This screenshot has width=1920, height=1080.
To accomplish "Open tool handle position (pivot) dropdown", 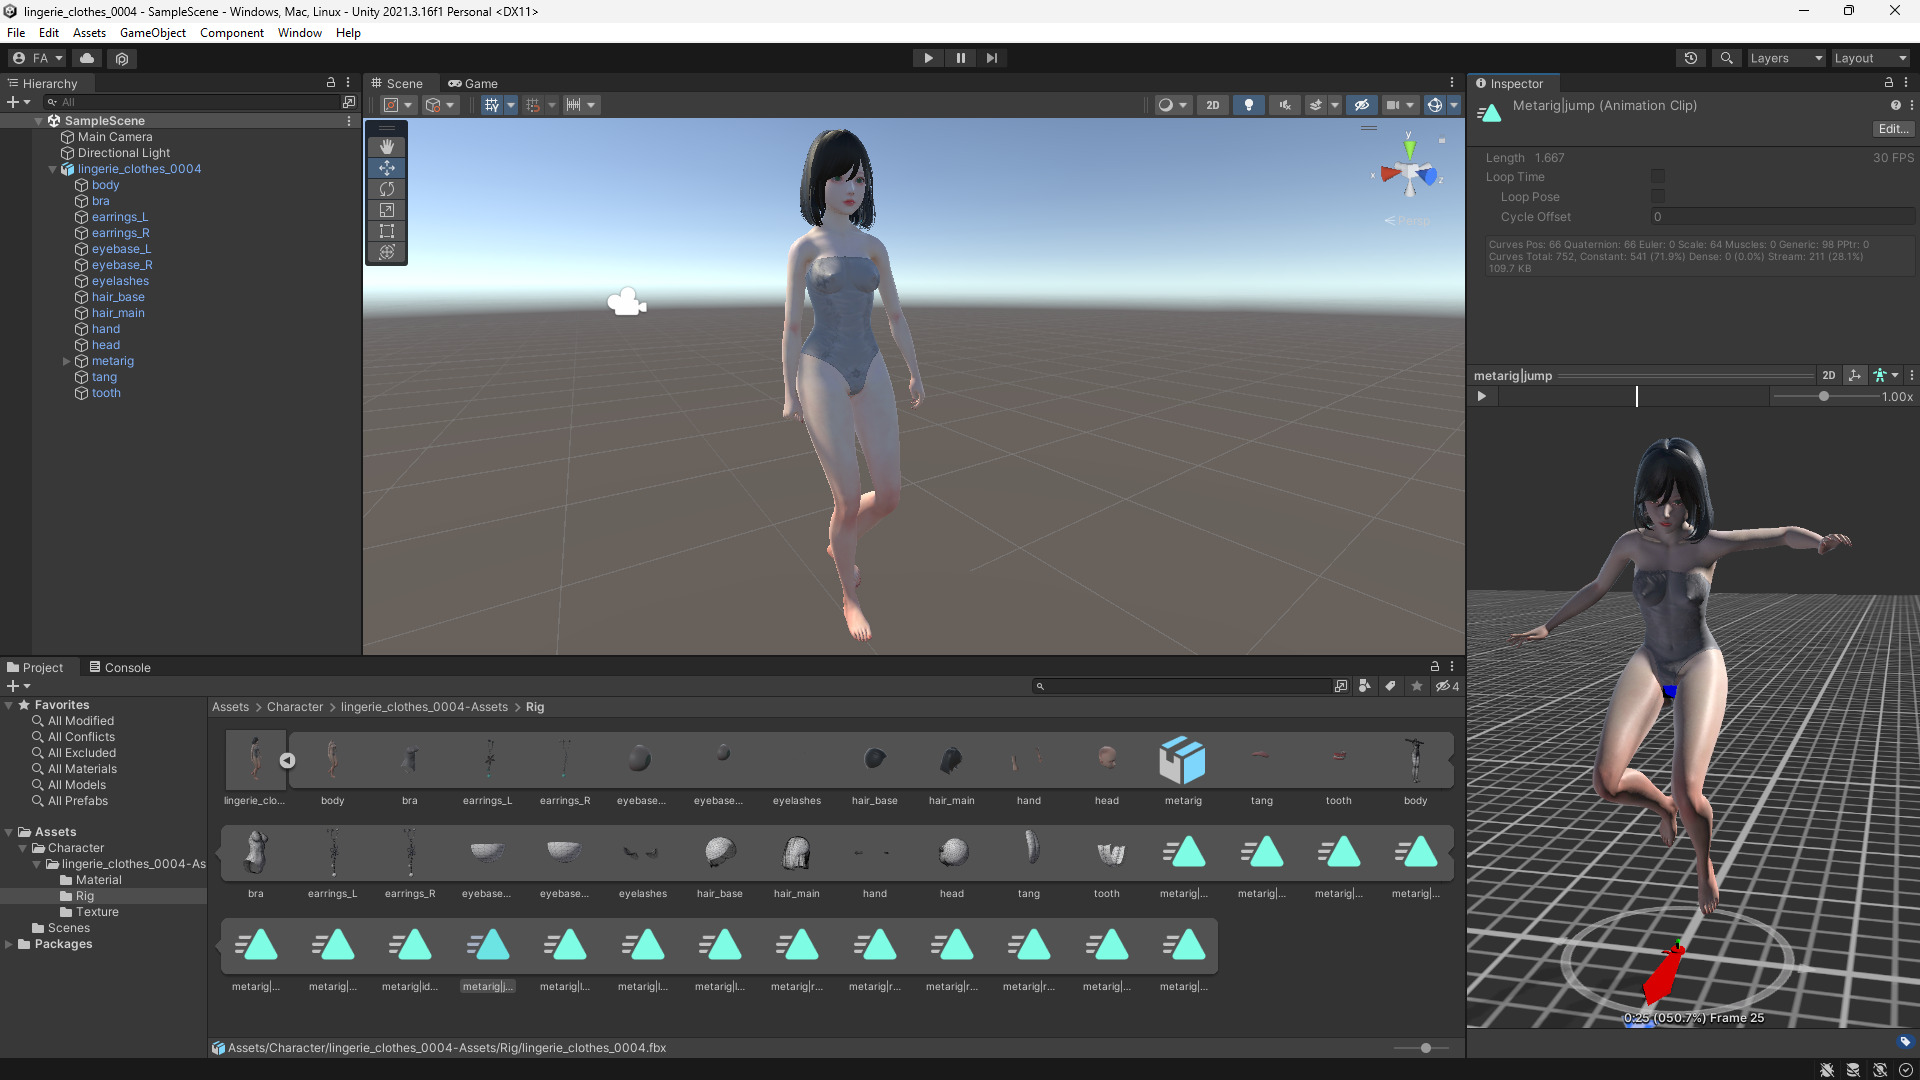I will point(398,105).
